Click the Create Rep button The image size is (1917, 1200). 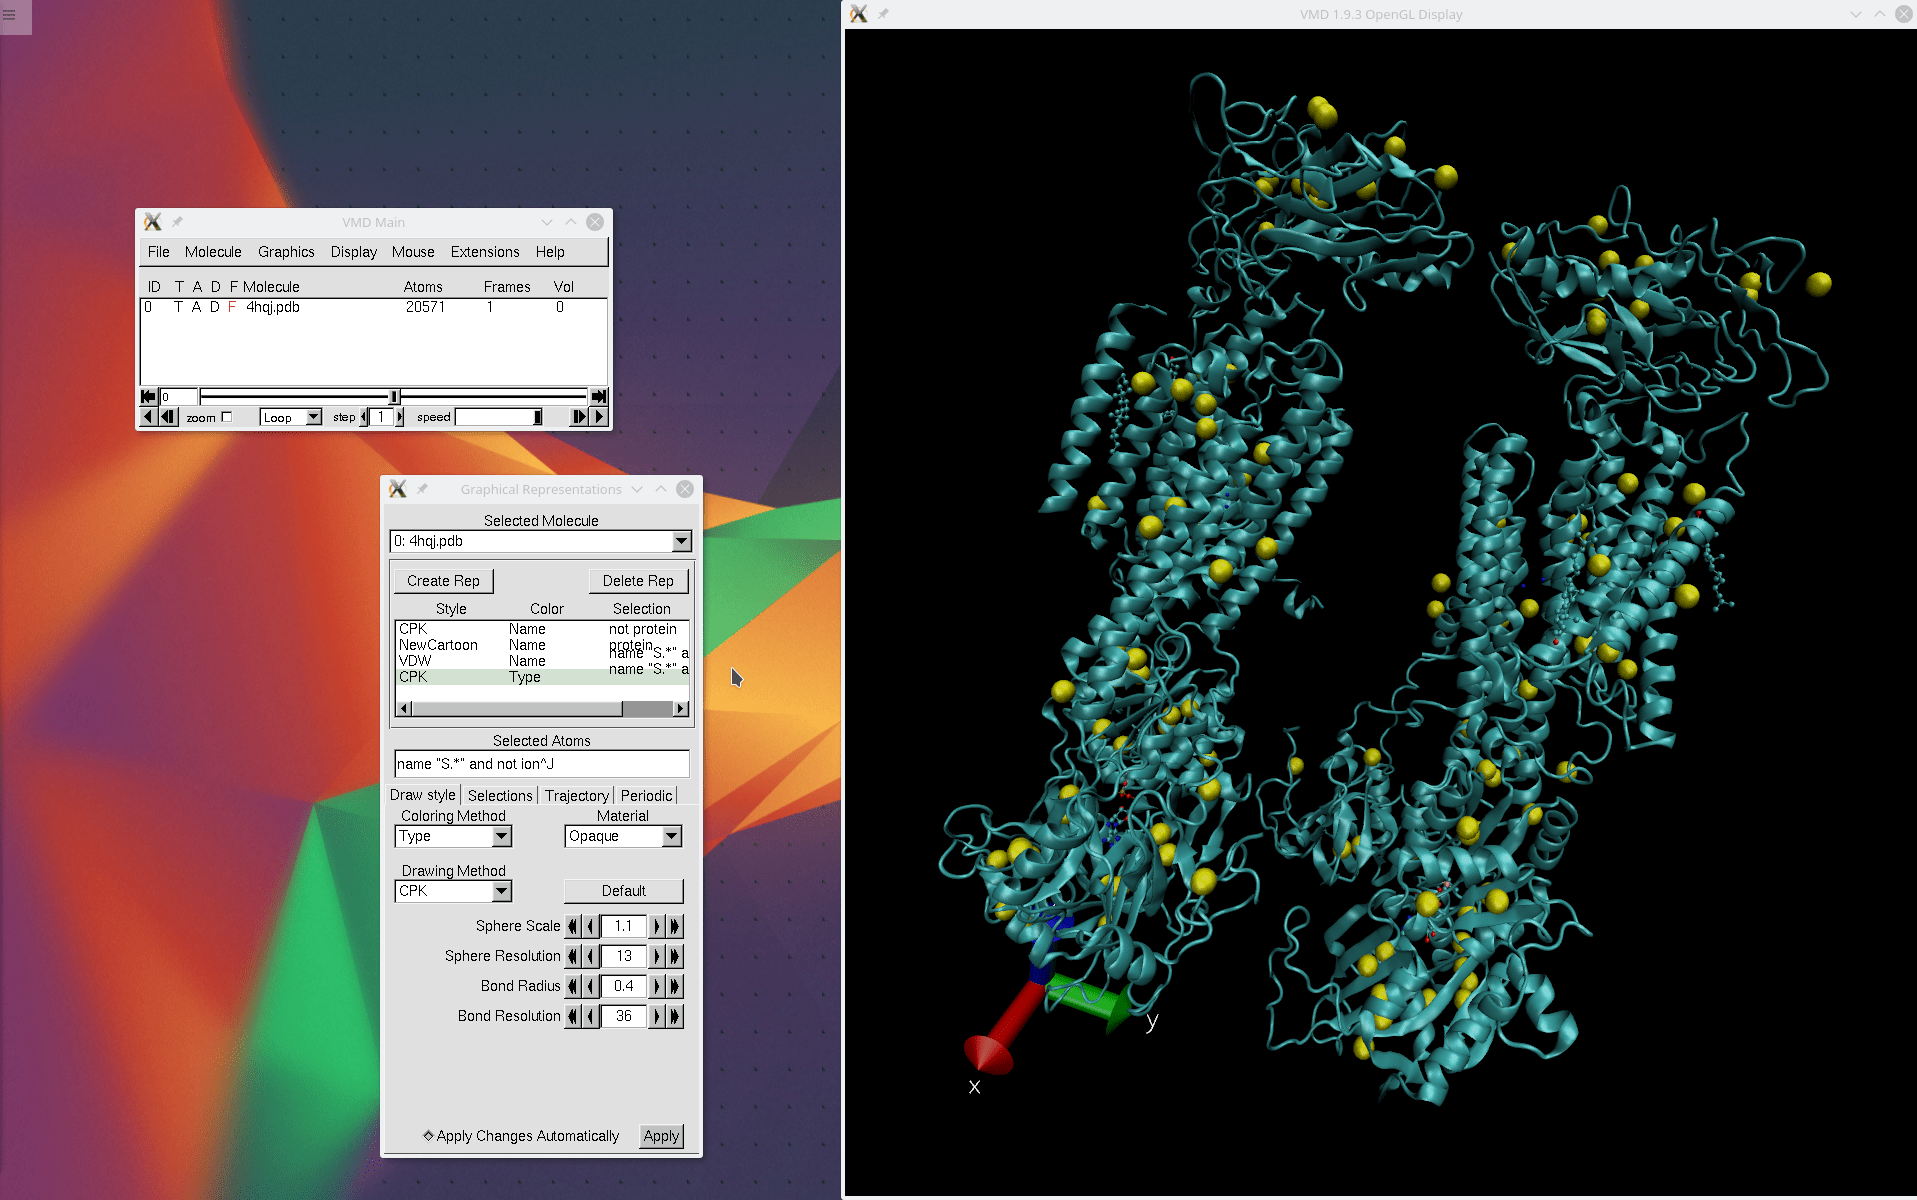443,580
